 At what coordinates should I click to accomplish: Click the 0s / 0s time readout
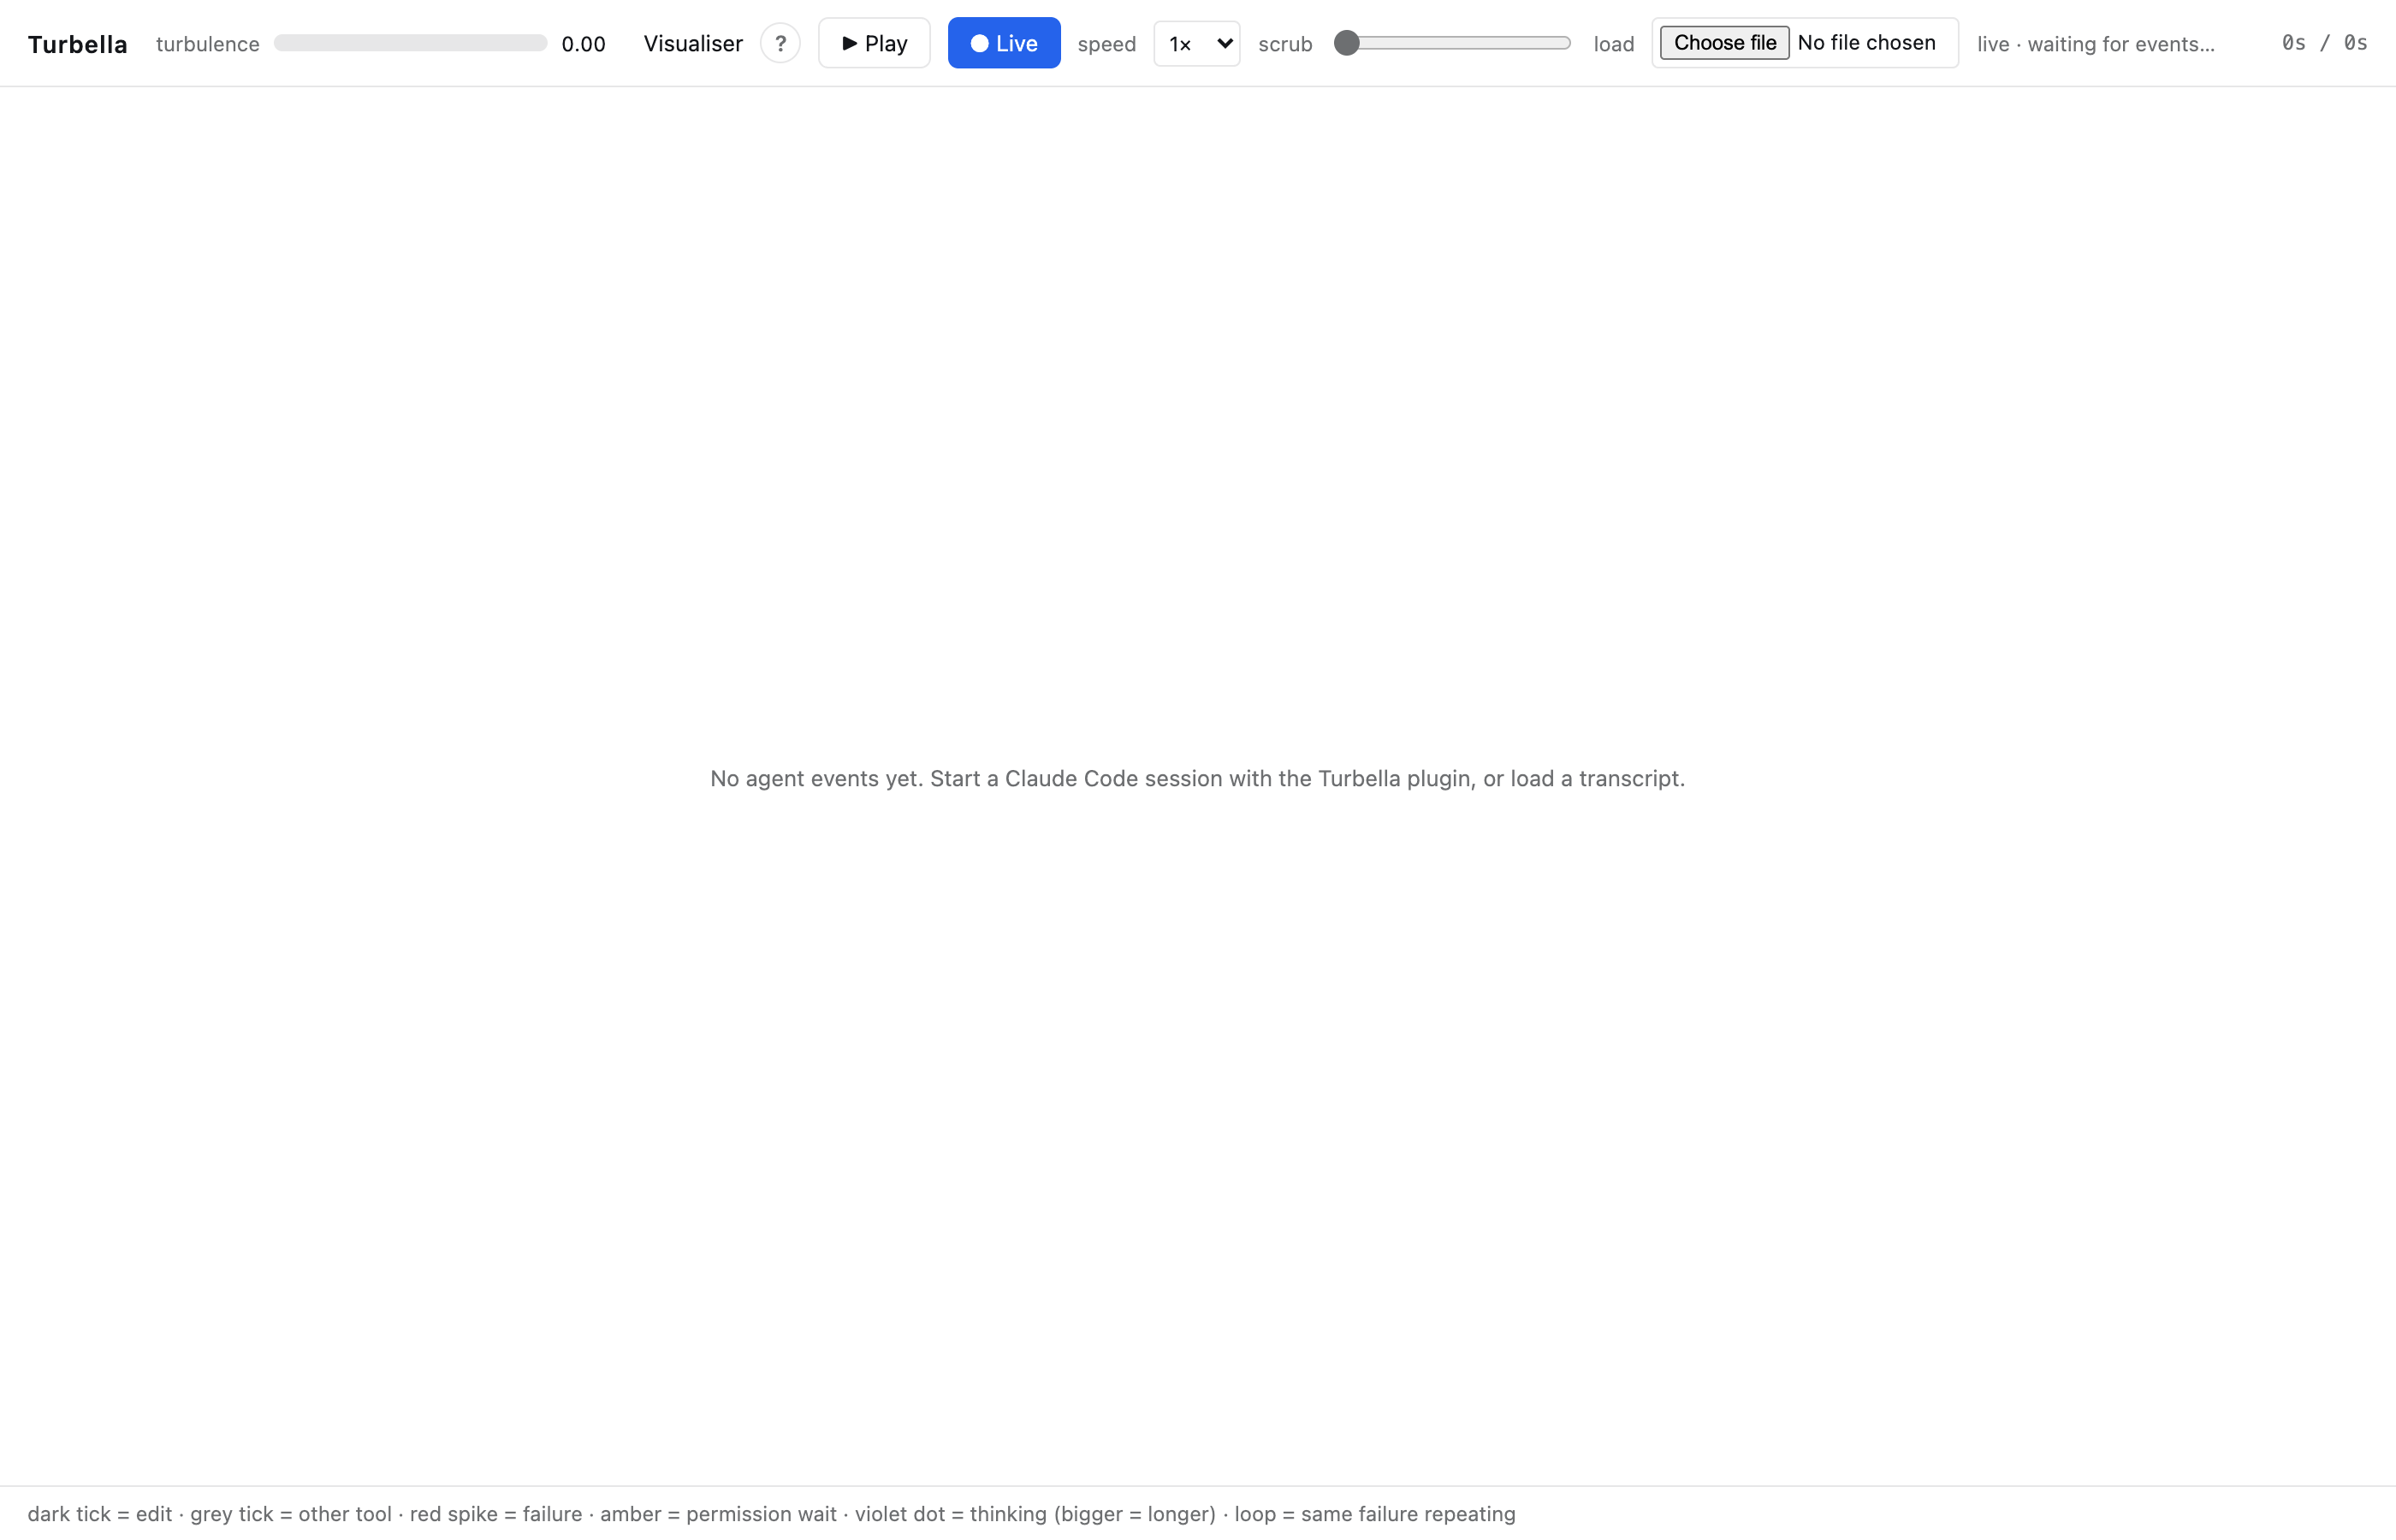pyautogui.click(x=2325, y=43)
